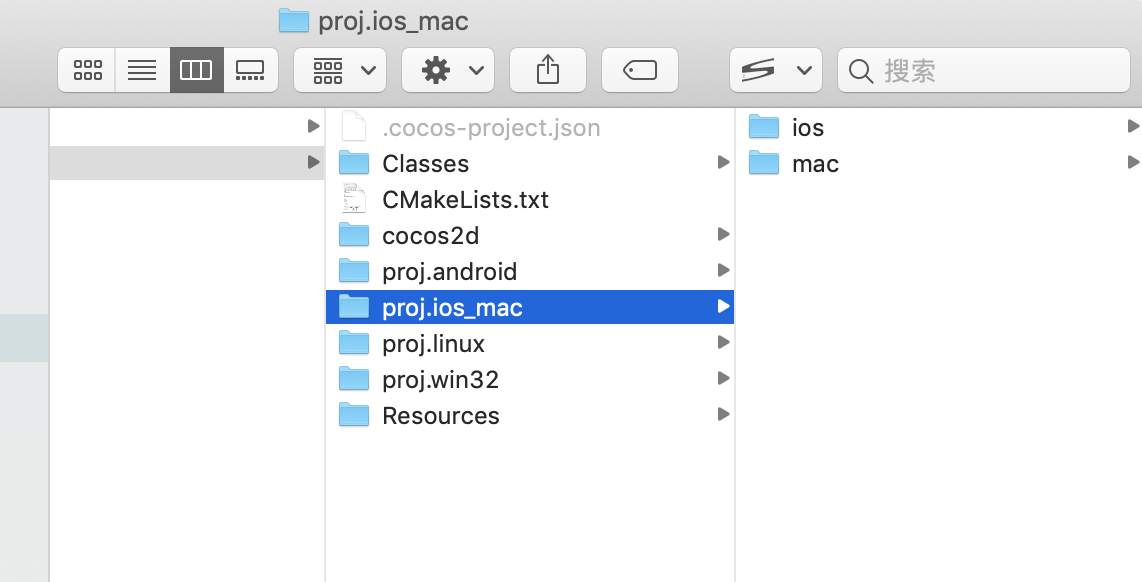The height and width of the screenshot is (582, 1142).
Task: Open the toolbar dropdown left of search
Action: [x=775, y=70]
